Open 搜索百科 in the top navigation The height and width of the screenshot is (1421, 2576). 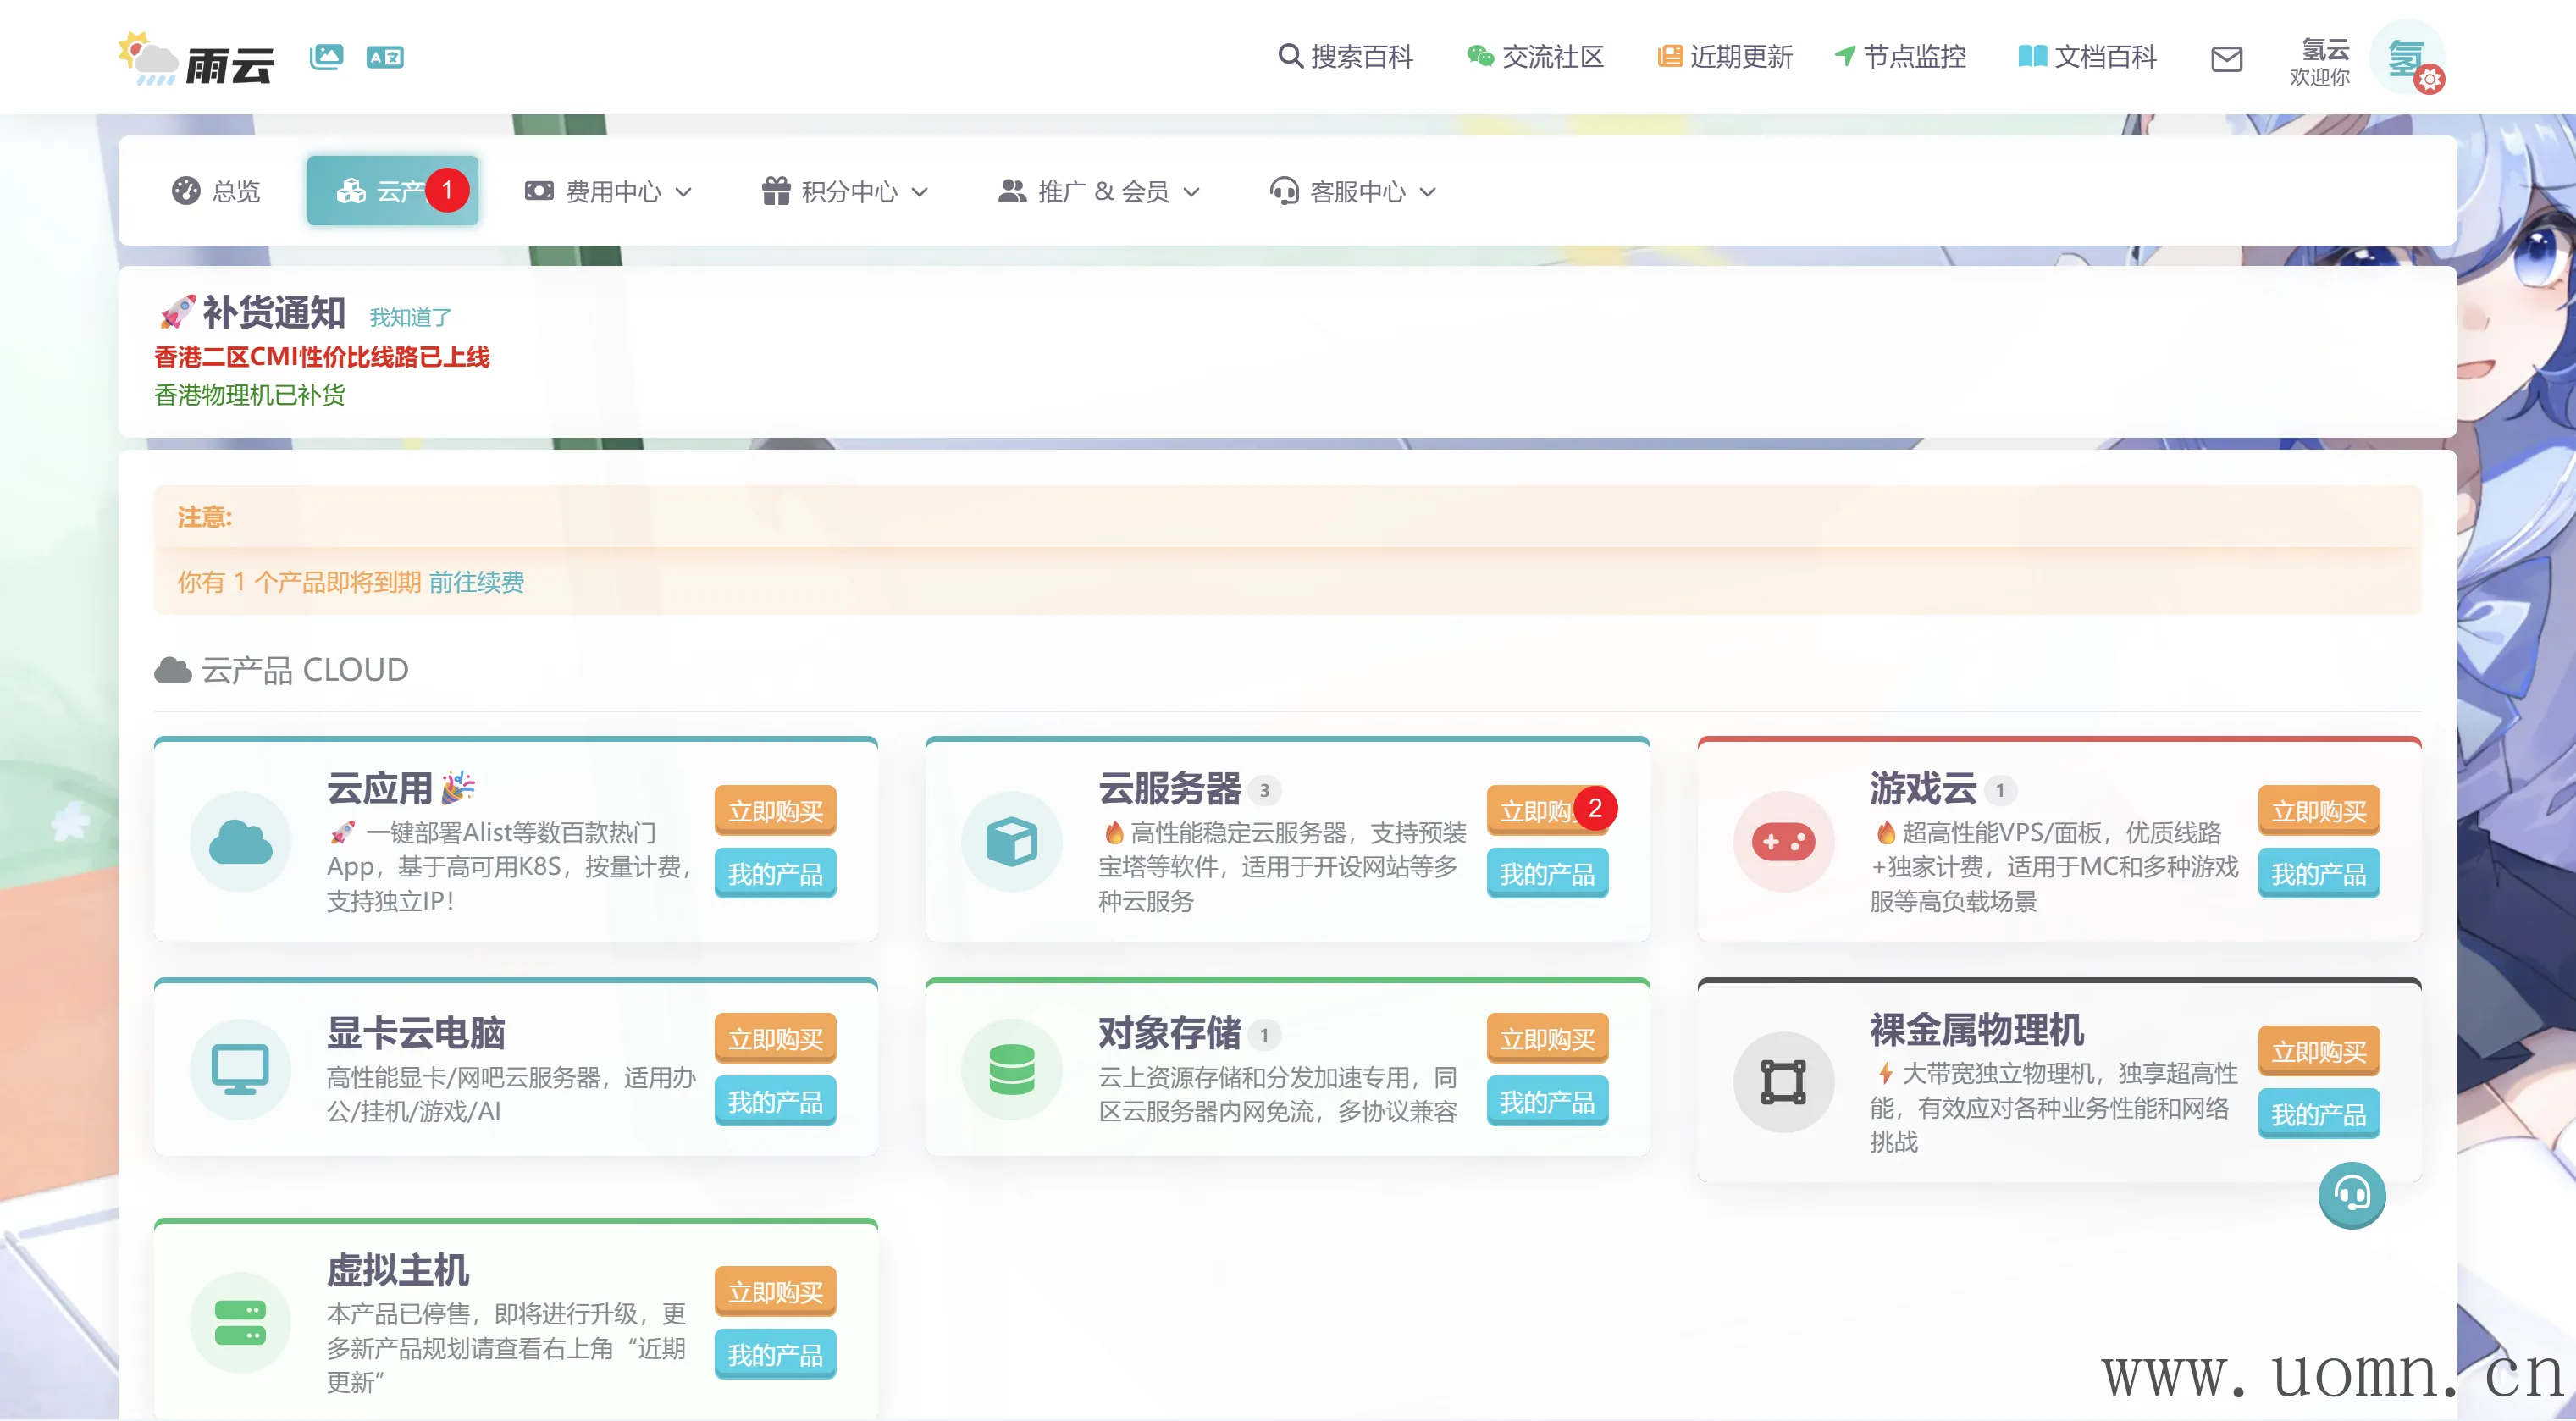click(1345, 57)
